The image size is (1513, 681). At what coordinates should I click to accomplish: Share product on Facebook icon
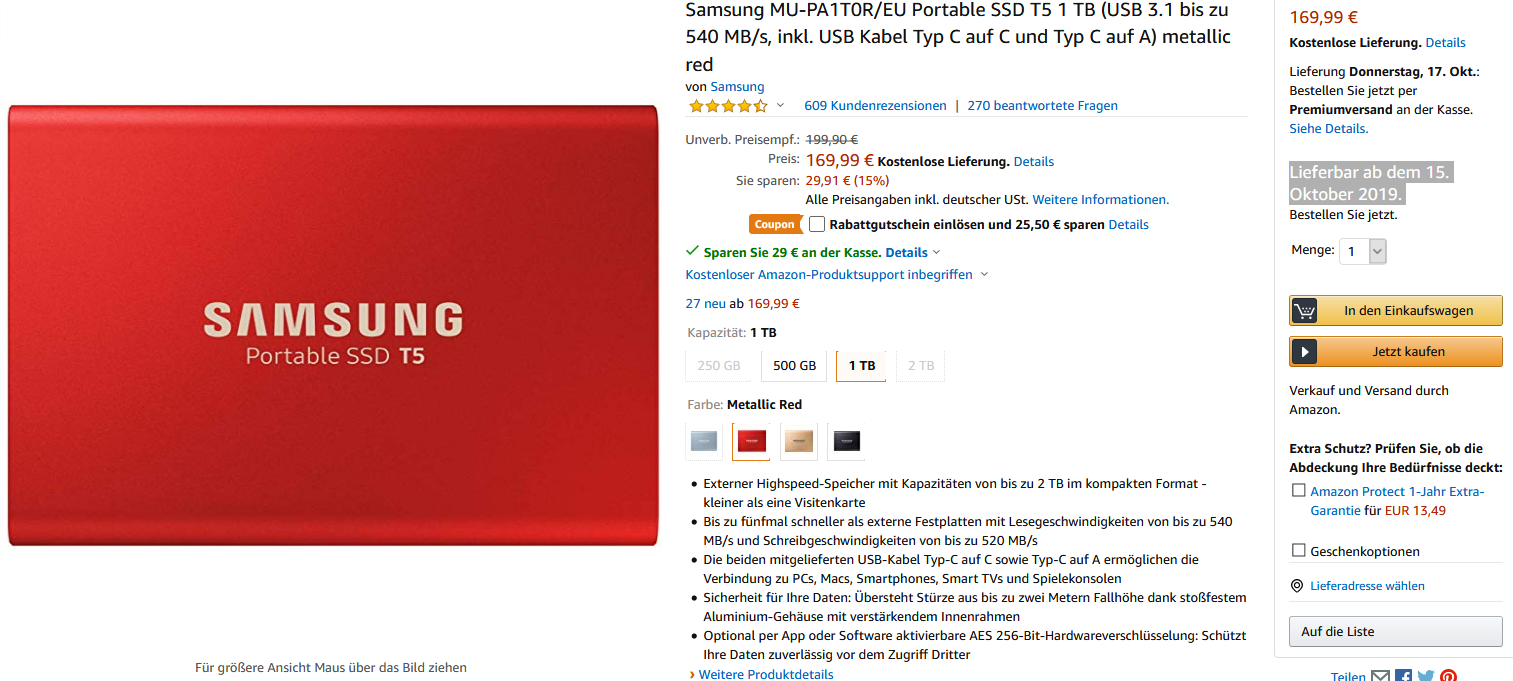point(1403,676)
